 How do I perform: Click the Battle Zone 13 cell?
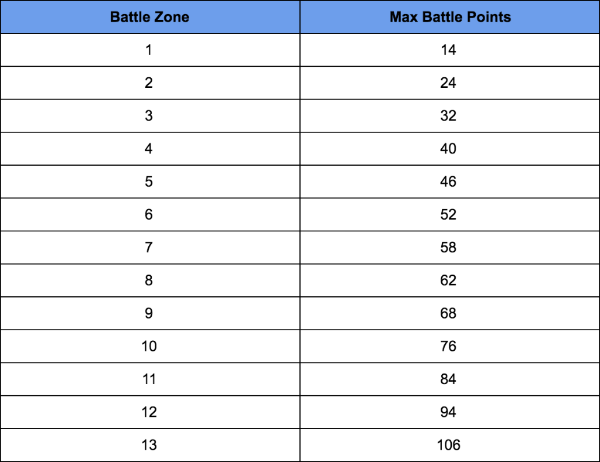point(150,445)
